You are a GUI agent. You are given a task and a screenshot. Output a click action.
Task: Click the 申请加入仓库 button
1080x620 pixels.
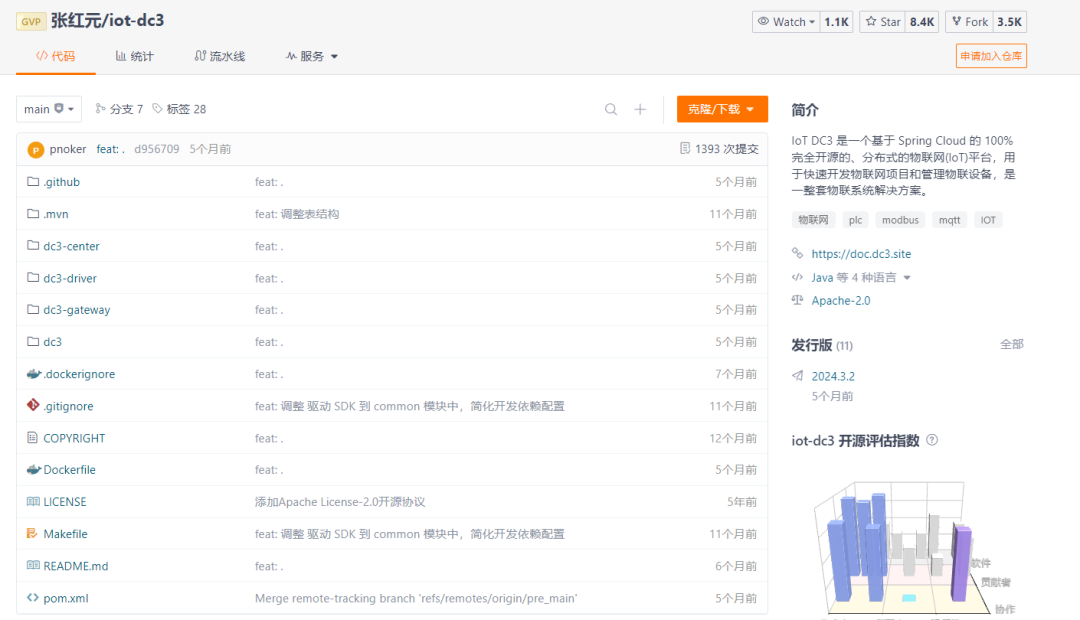click(x=990, y=56)
